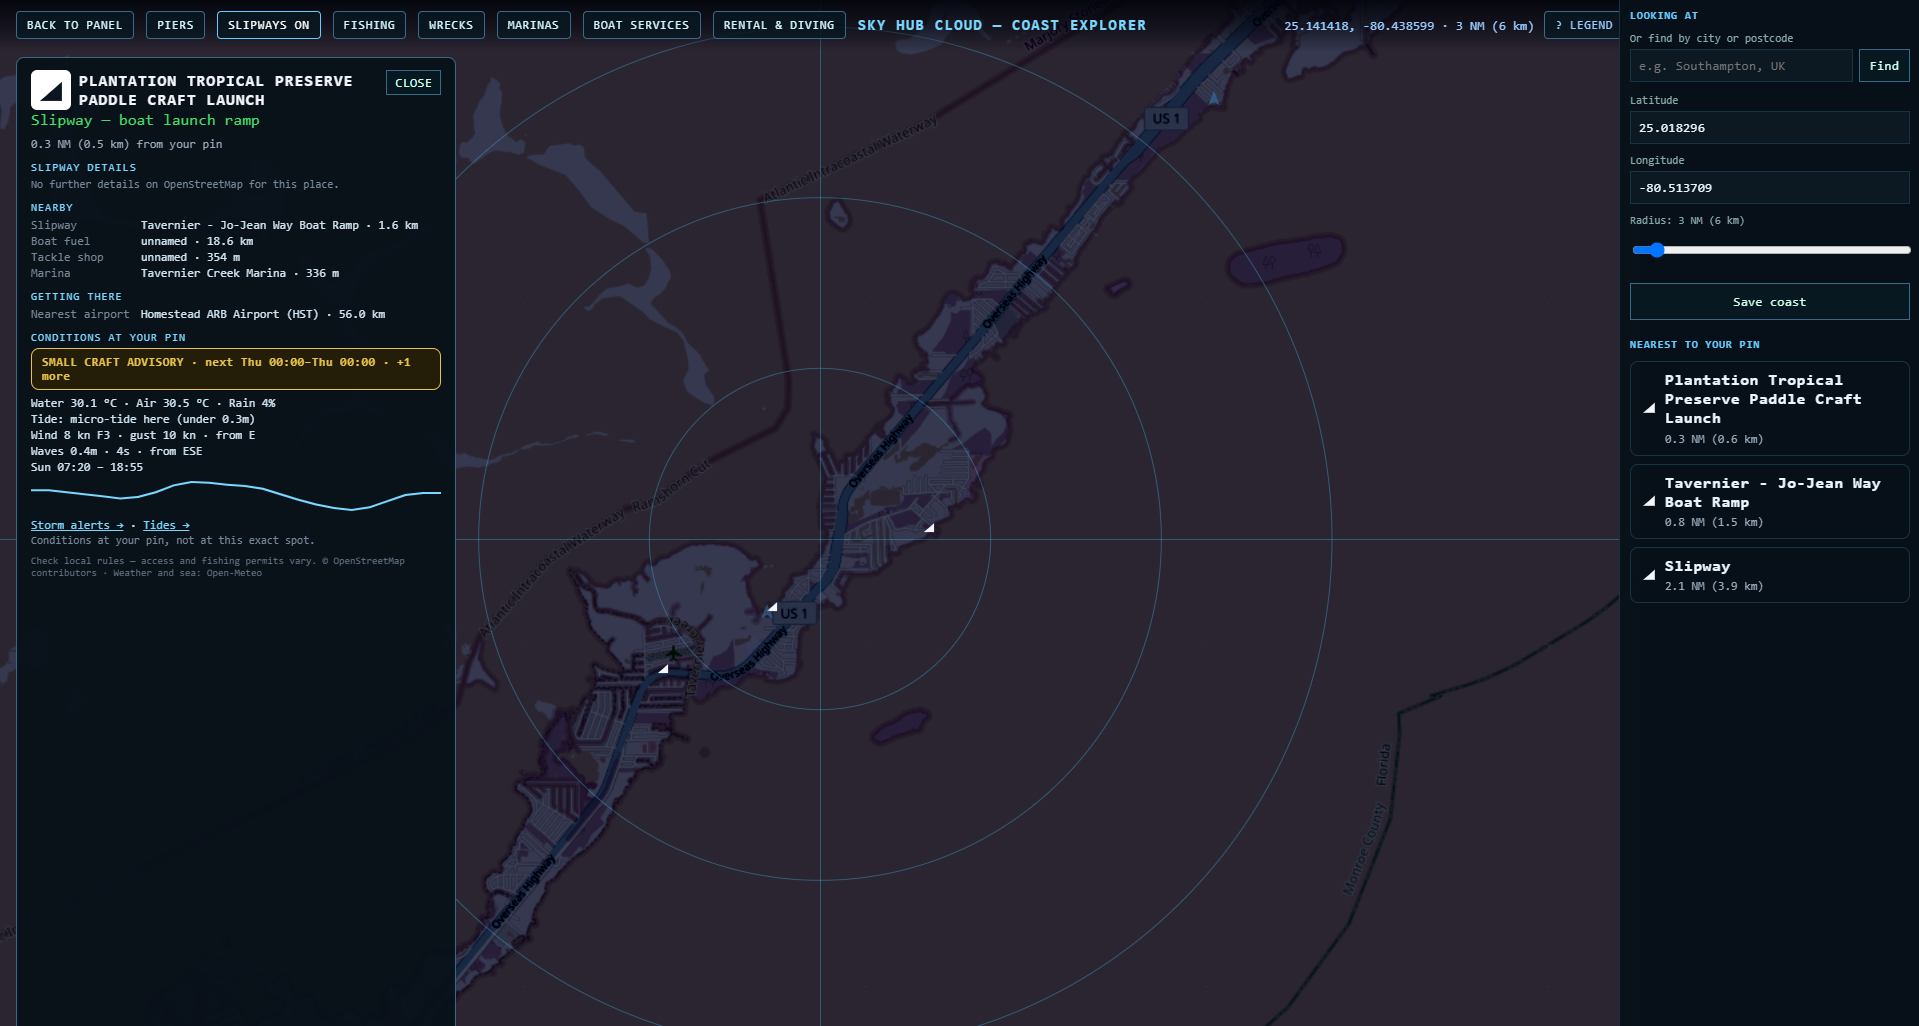Toggle the Marinas layer
Screen dimensions: 1919x1026
533,25
